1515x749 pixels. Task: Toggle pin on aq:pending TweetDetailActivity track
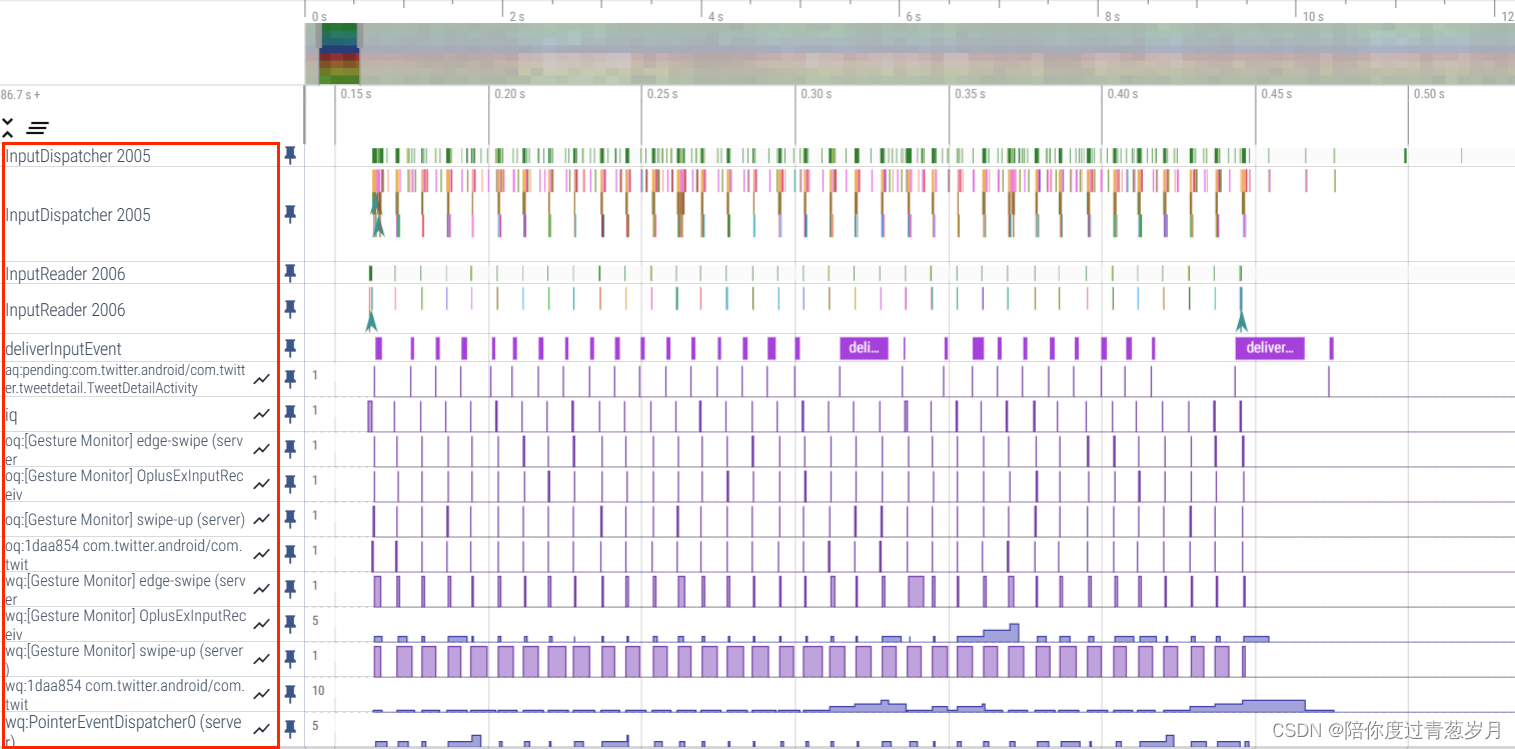[x=290, y=378]
